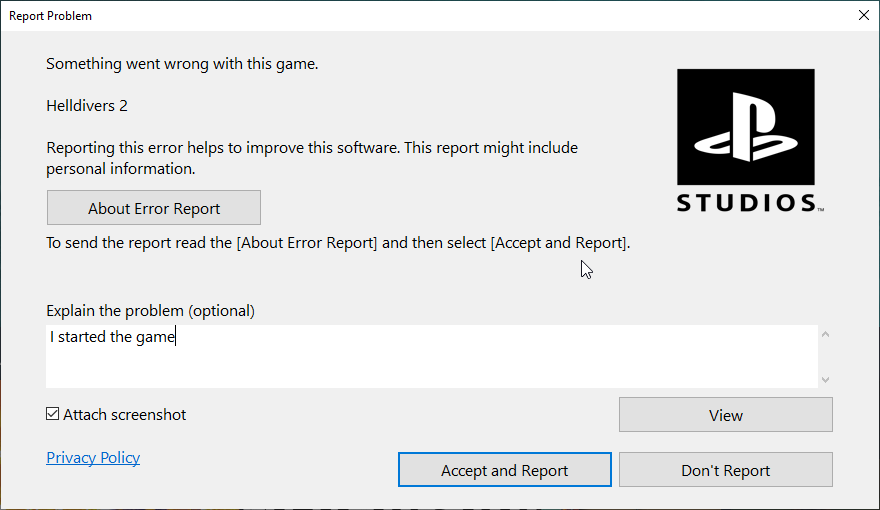This screenshot has height=510, width=880.
Task: Click the 'Explain the problem (optional)' label
Action: tap(150, 310)
